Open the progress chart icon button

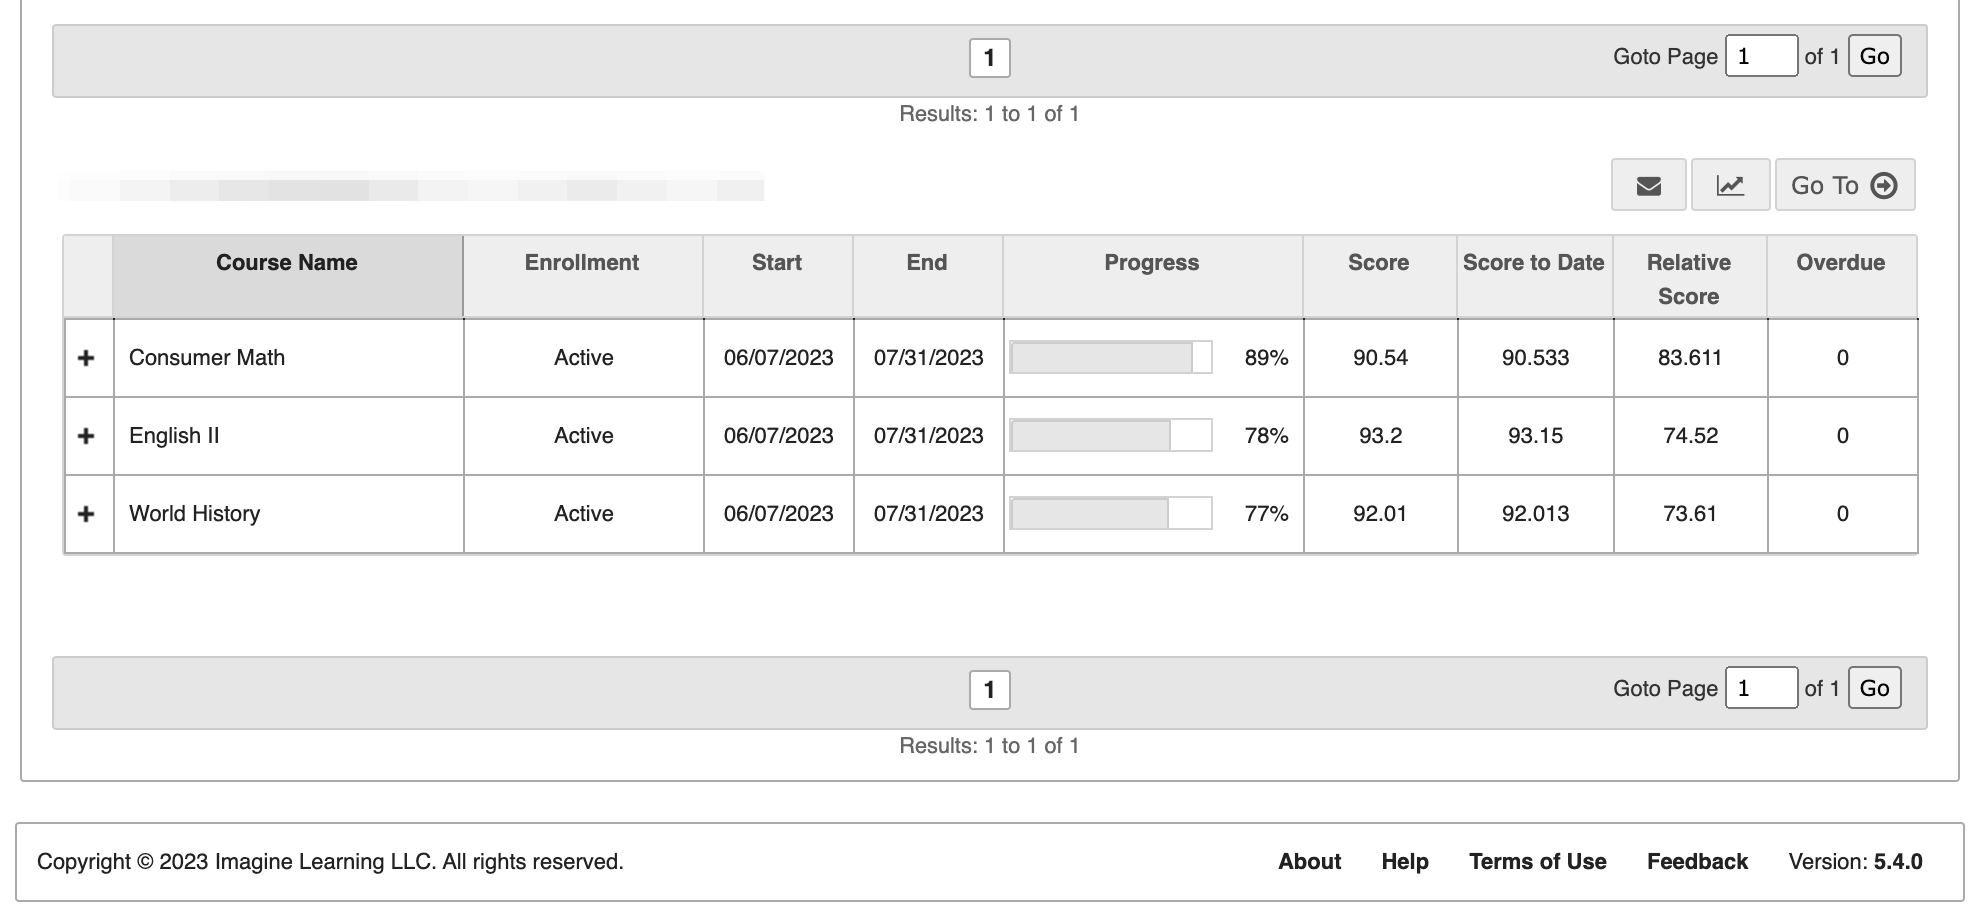click(x=1730, y=185)
